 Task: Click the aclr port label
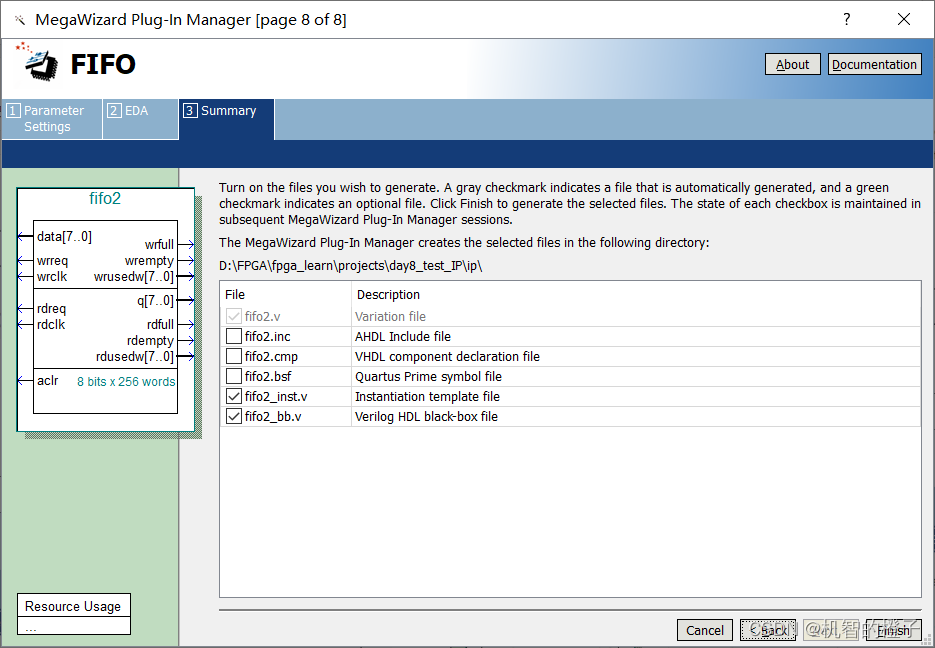pyautogui.click(x=48, y=380)
